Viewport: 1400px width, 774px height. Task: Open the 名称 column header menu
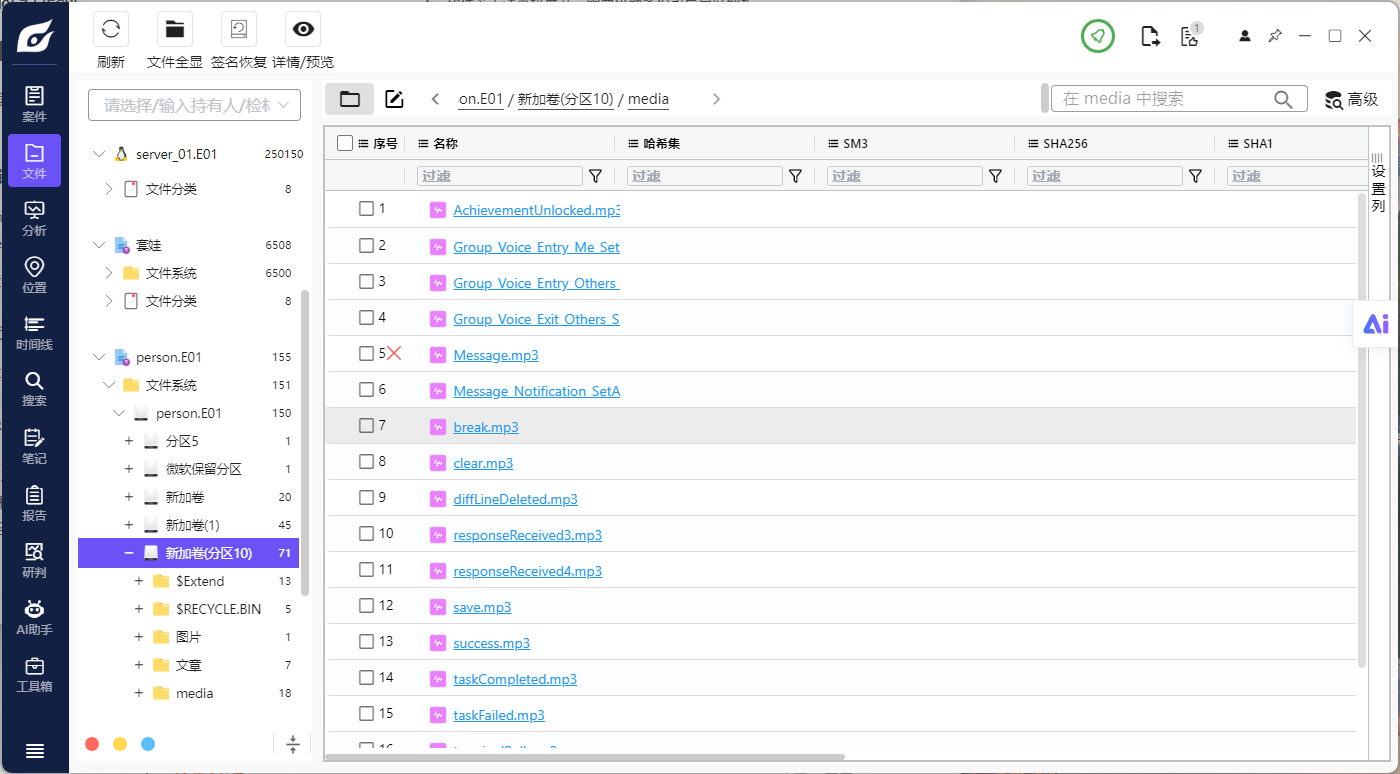click(x=423, y=144)
